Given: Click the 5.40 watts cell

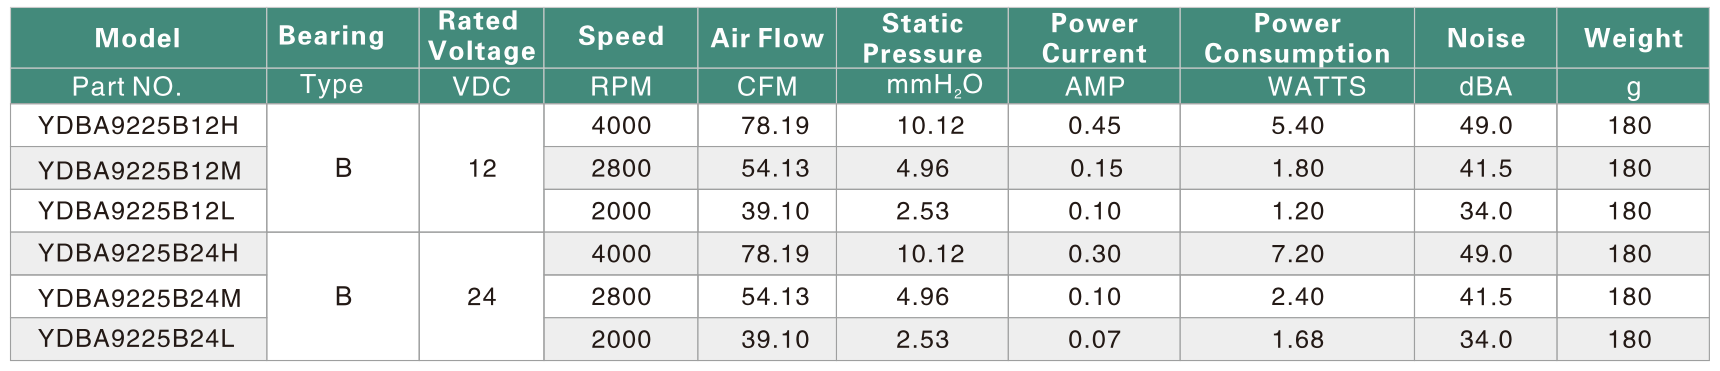Looking at the screenshot, I should [1297, 125].
